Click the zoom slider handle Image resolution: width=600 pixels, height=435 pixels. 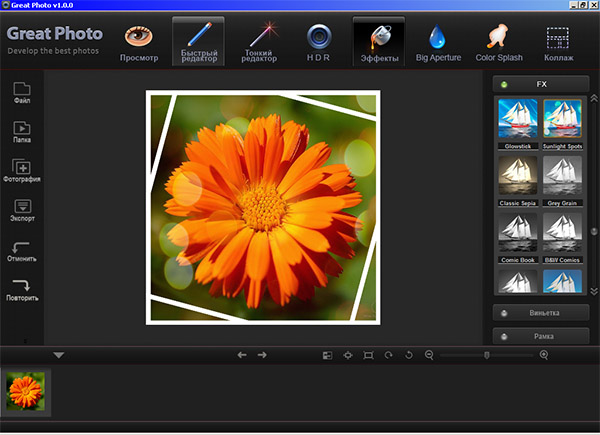point(487,355)
